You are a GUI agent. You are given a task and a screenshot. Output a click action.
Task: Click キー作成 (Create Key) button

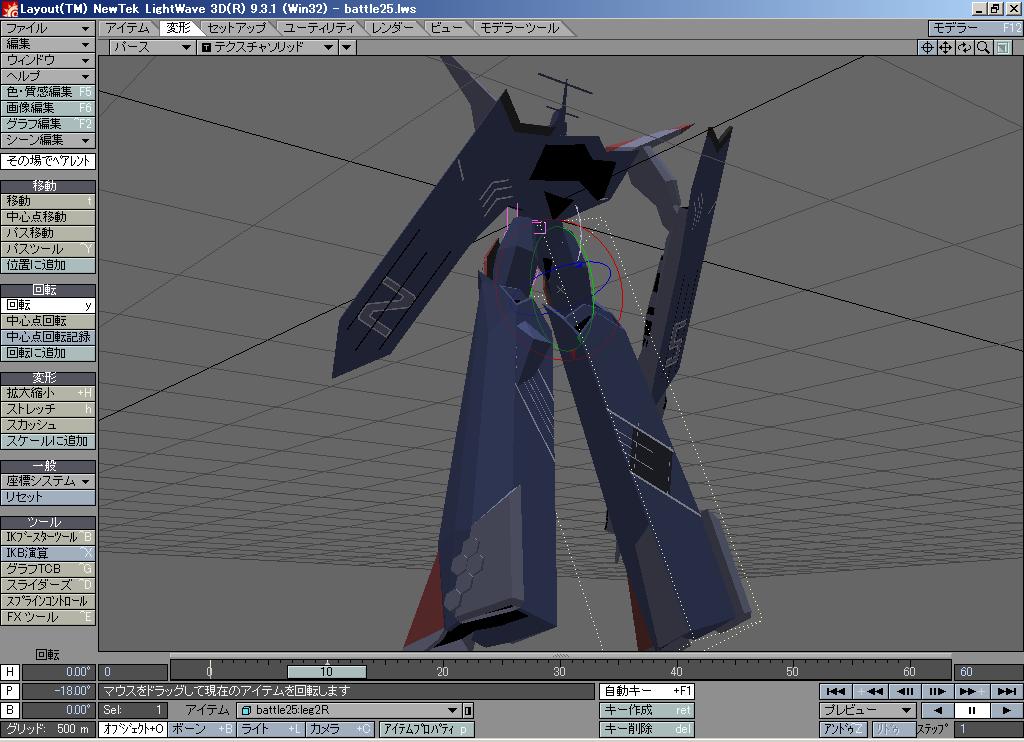(647, 710)
